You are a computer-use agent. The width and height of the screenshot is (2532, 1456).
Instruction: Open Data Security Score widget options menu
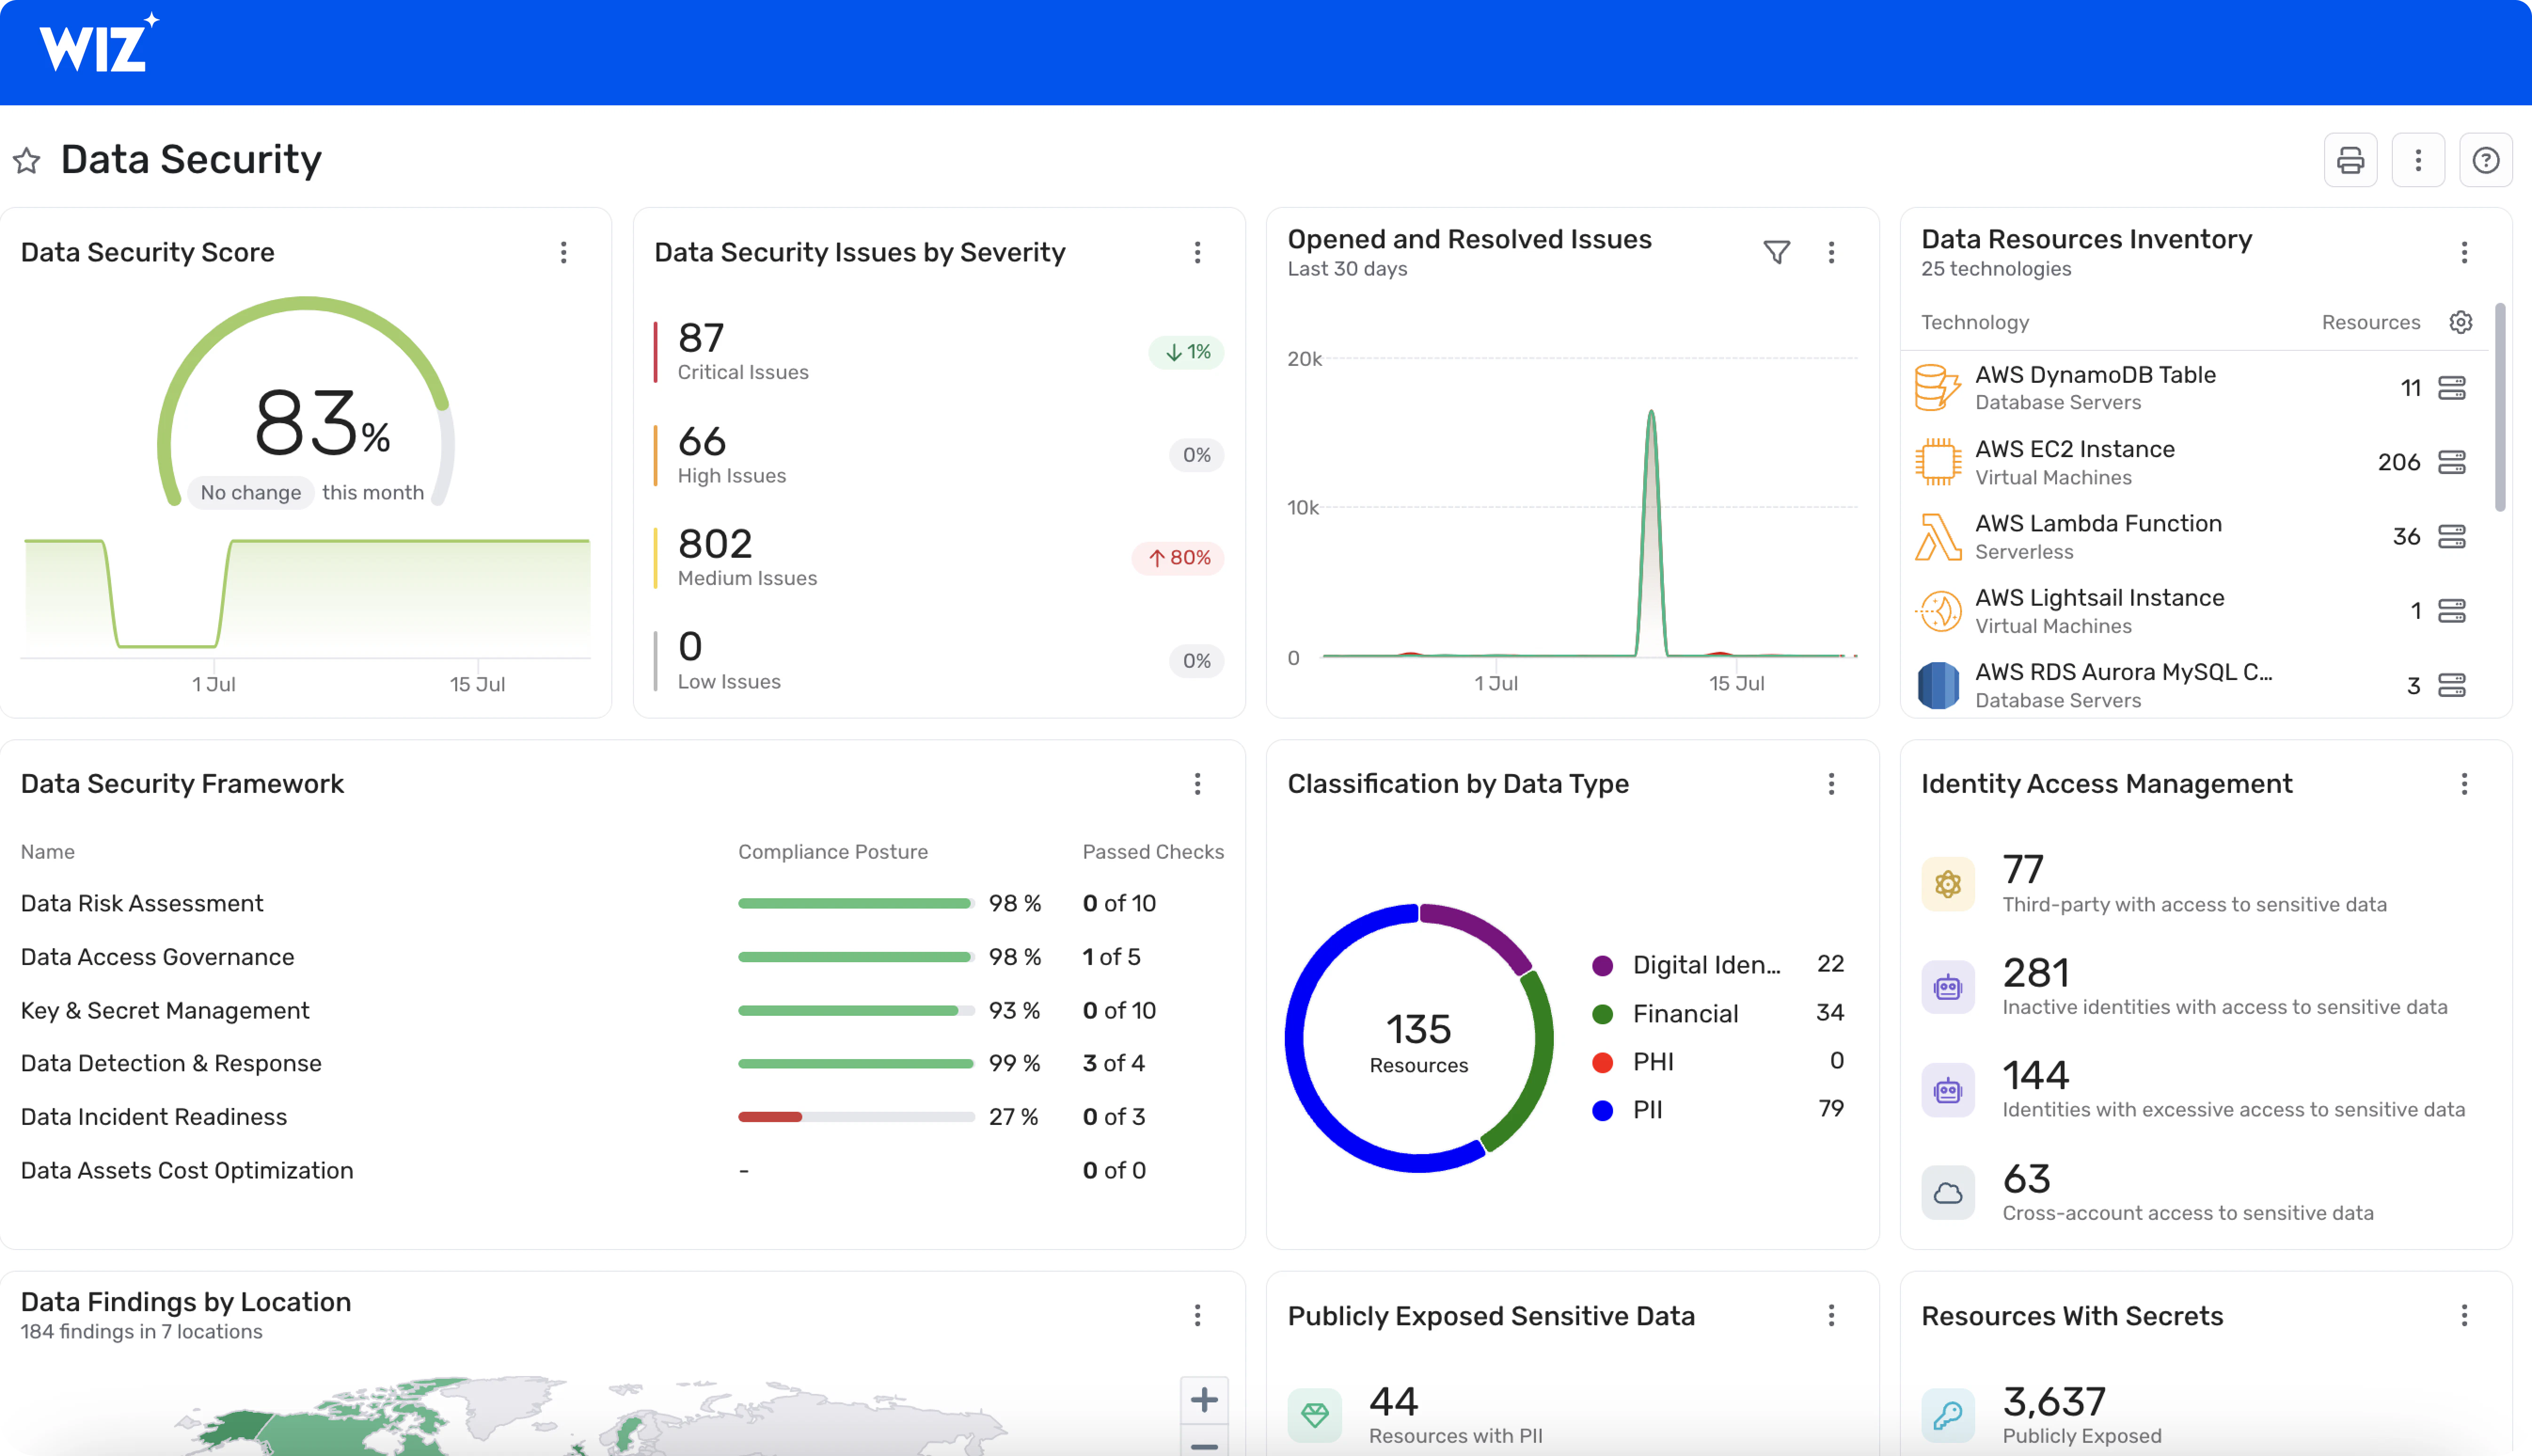tap(564, 252)
